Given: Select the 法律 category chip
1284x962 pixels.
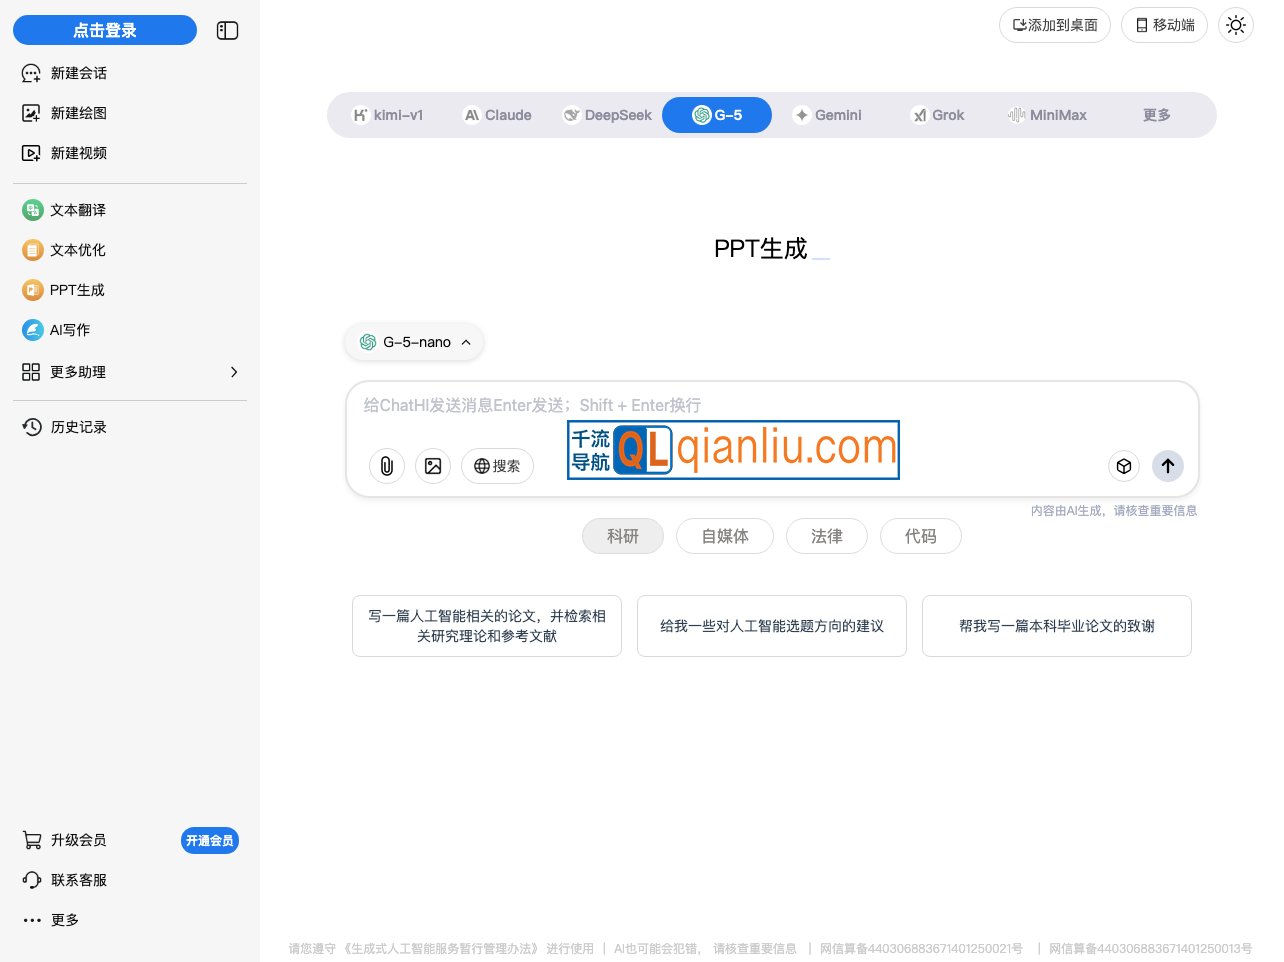Looking at the screenshot, I should tap(826, 536).
